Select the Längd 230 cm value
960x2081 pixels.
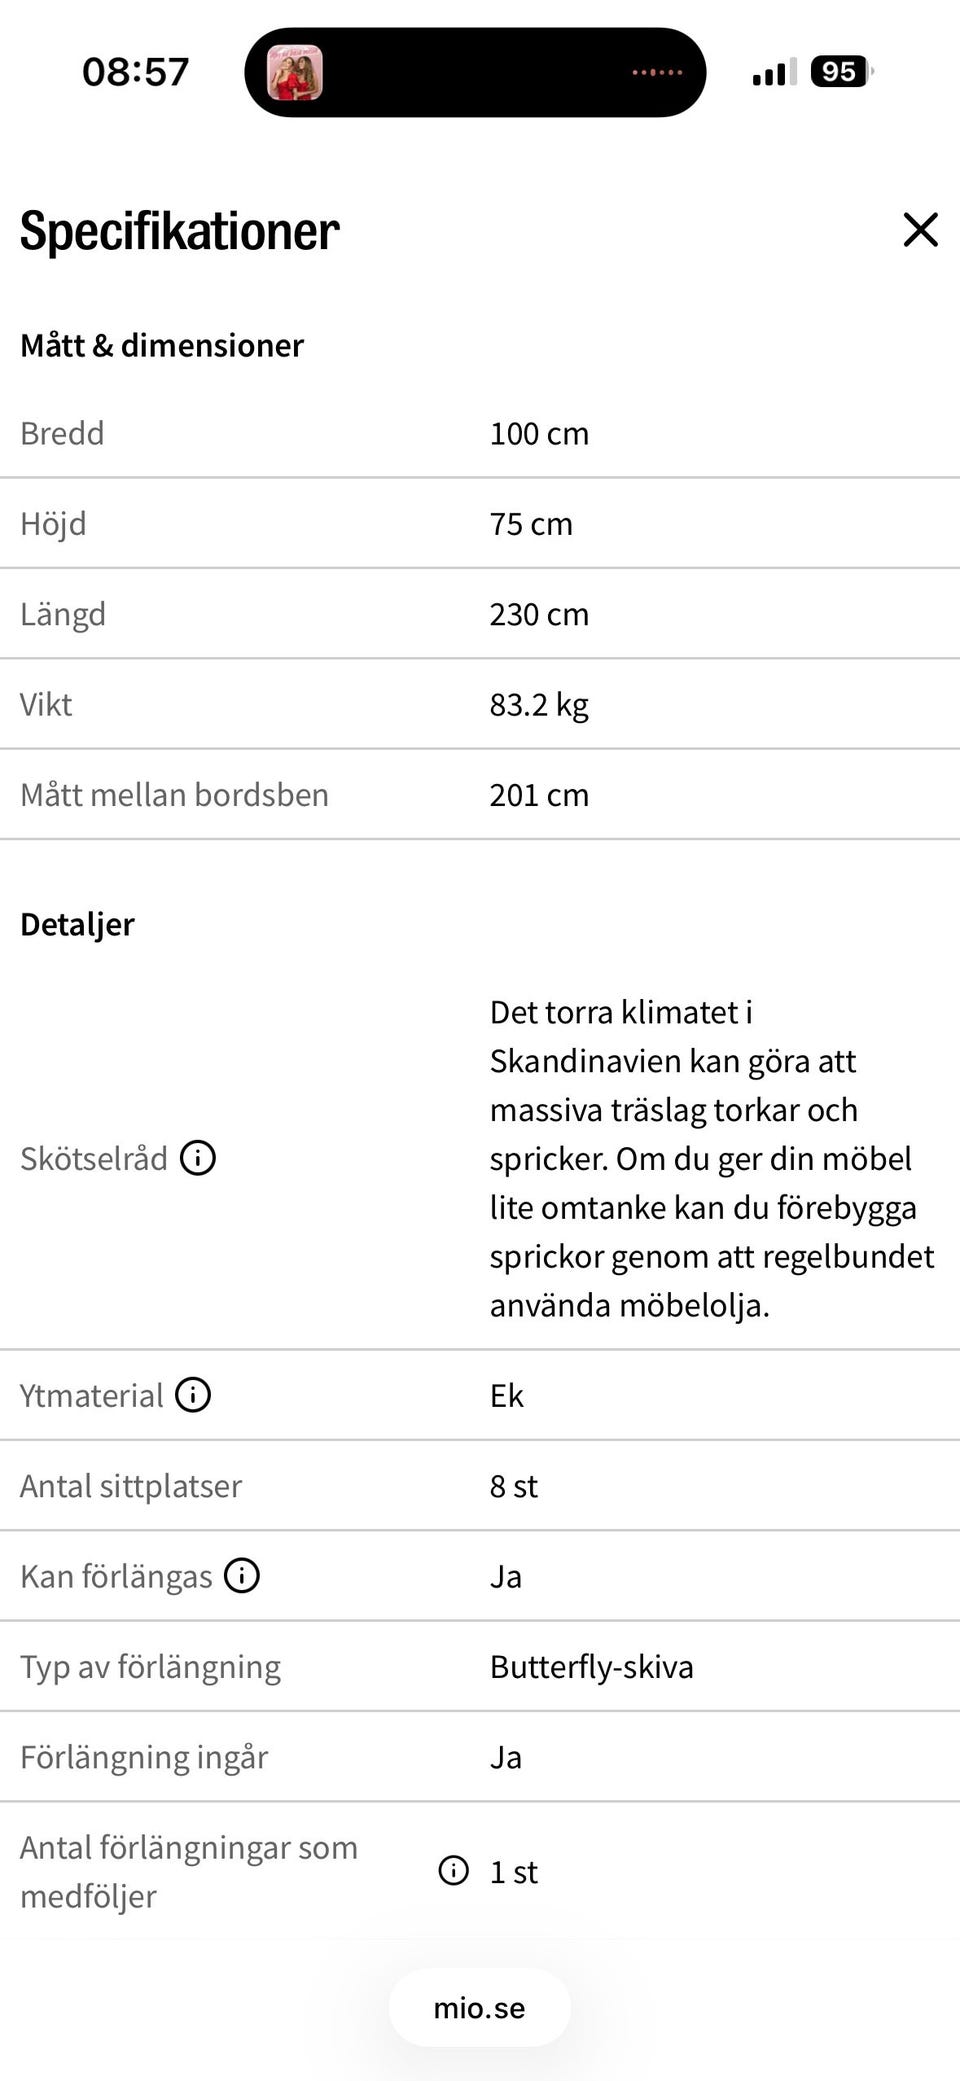pyautogui.click(x=539, y=614)
